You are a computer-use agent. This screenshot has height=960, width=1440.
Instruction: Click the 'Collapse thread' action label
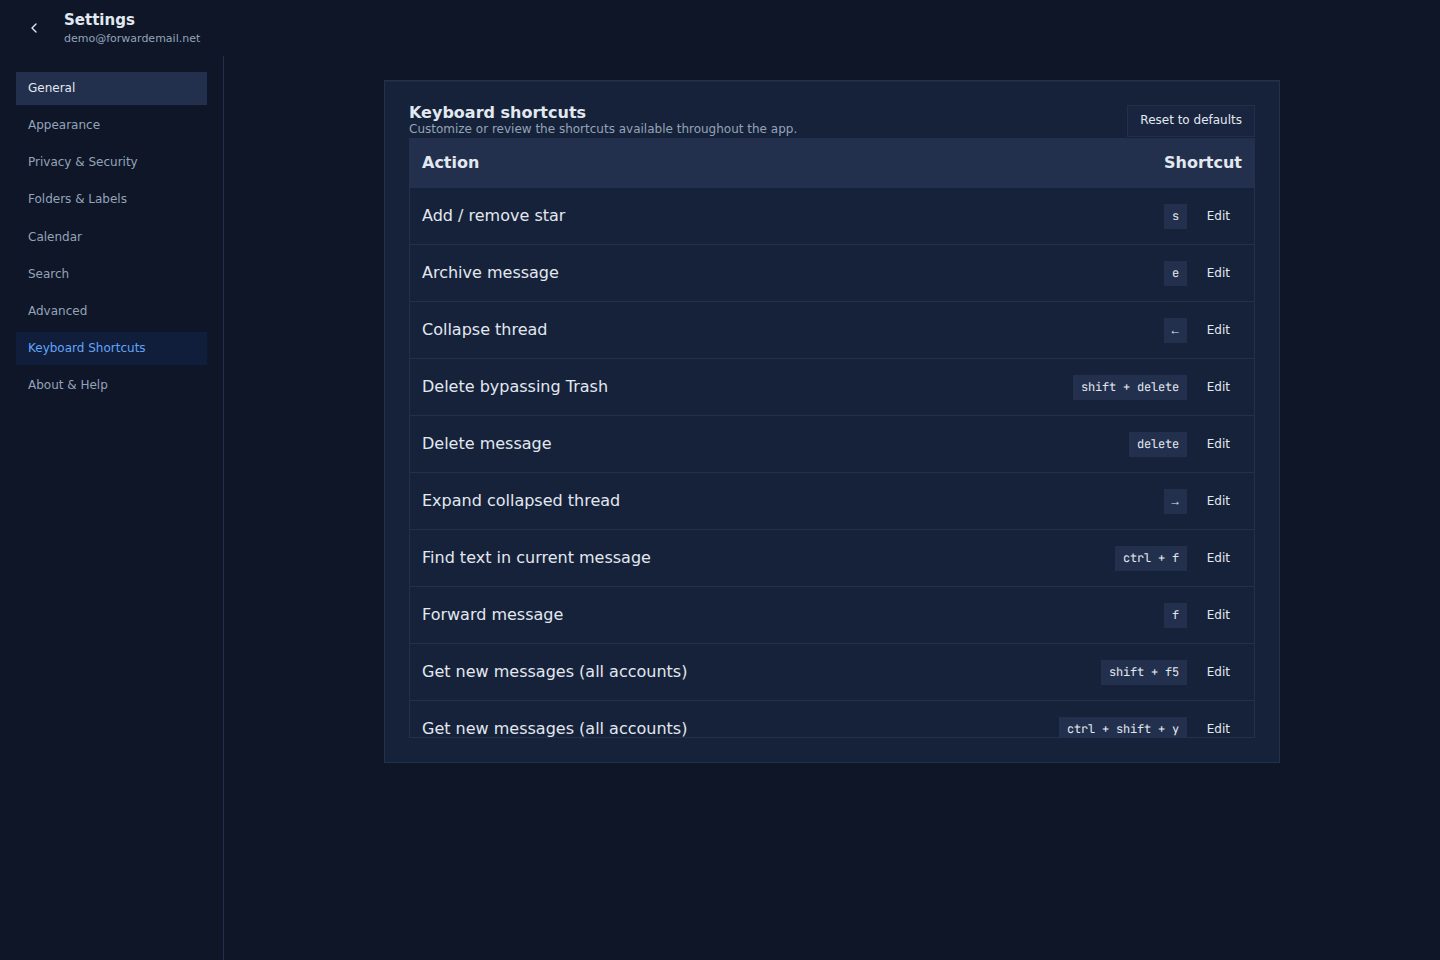484,330
